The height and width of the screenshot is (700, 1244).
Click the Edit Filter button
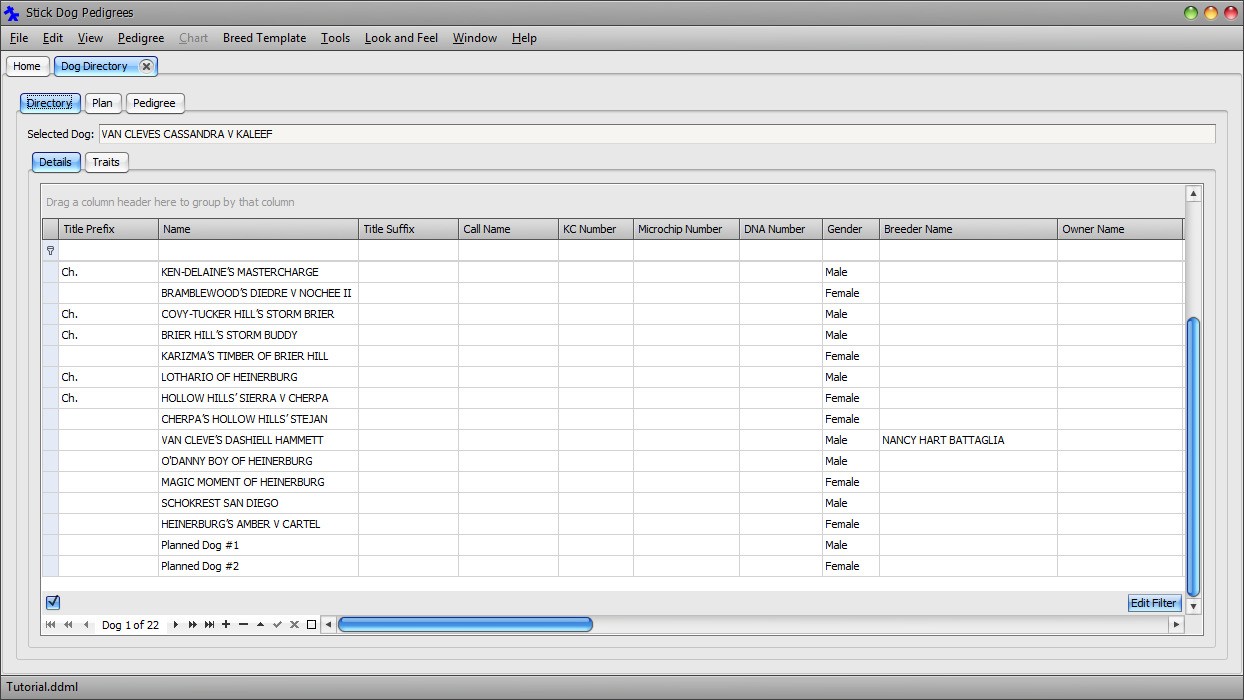pos(1153,602)
